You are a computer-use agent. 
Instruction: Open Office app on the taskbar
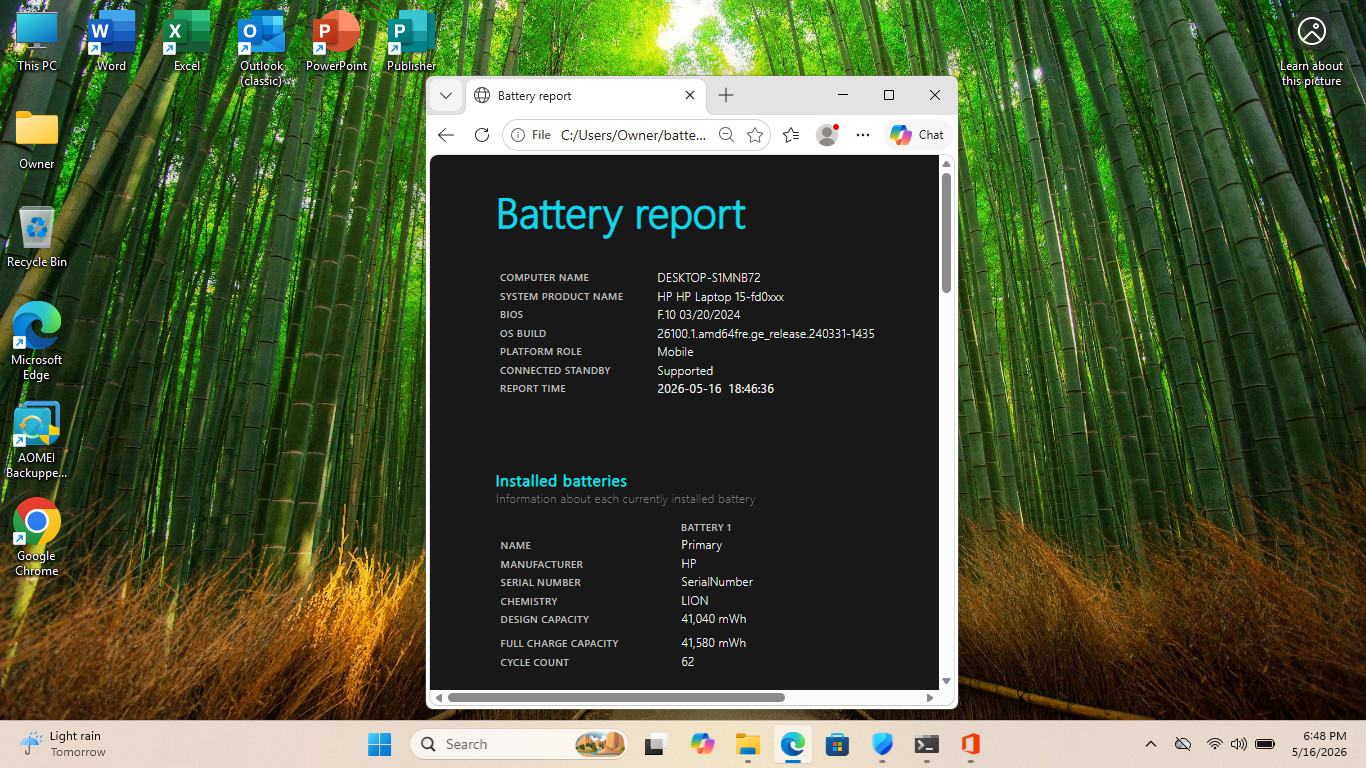pos(970,744)
